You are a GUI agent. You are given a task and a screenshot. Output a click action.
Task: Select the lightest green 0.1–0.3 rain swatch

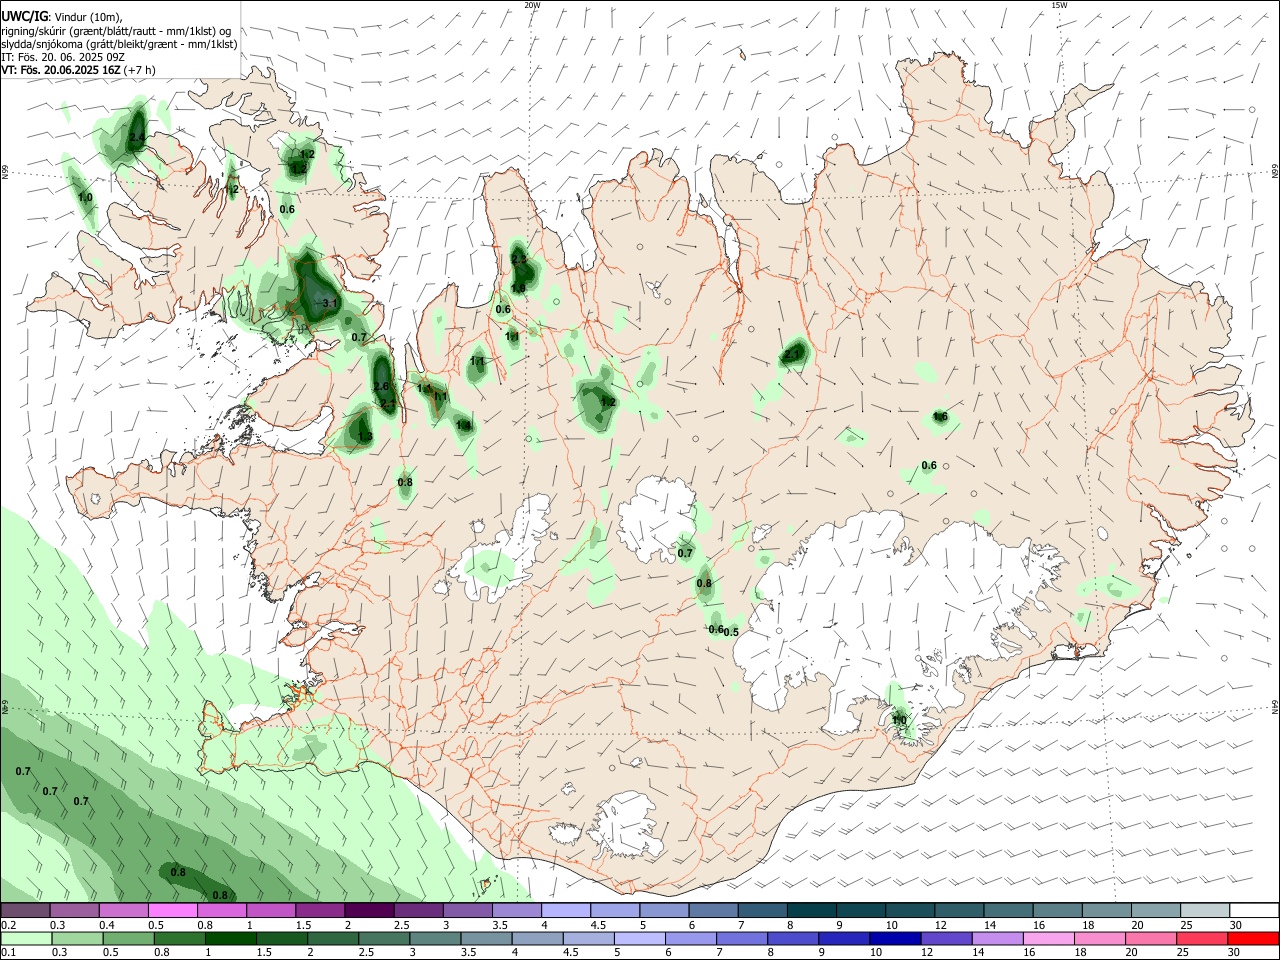coord(25,938)
